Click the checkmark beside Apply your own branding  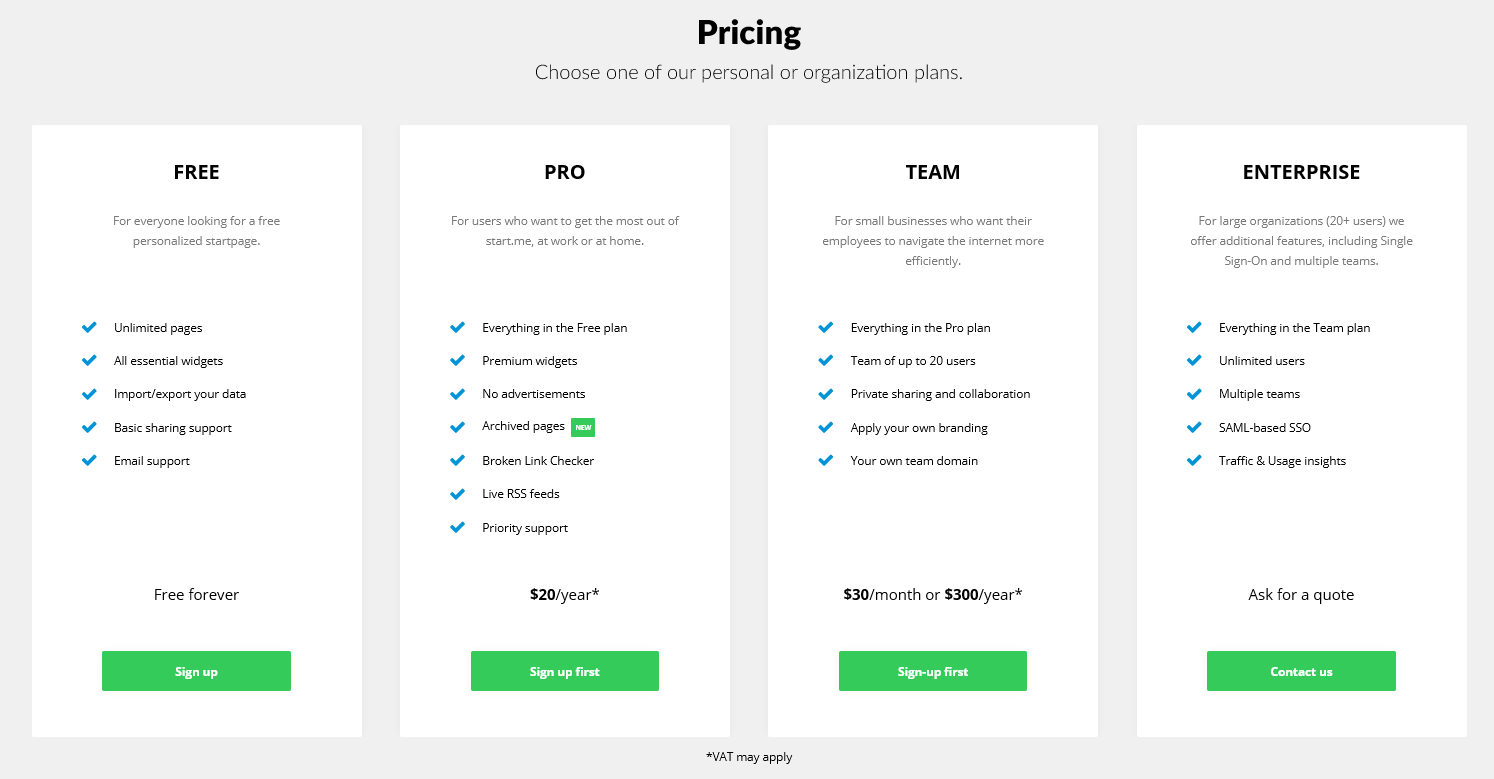tap(825, 427)
